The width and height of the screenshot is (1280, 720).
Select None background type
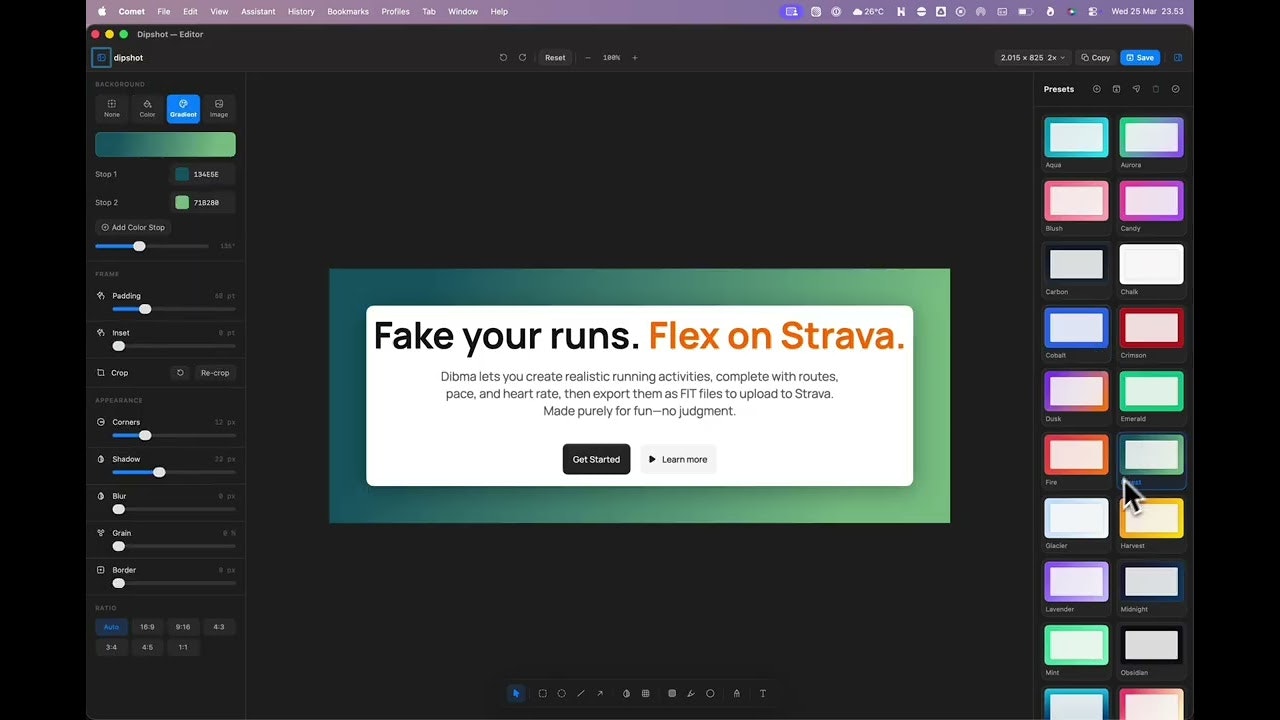(112, 108)
